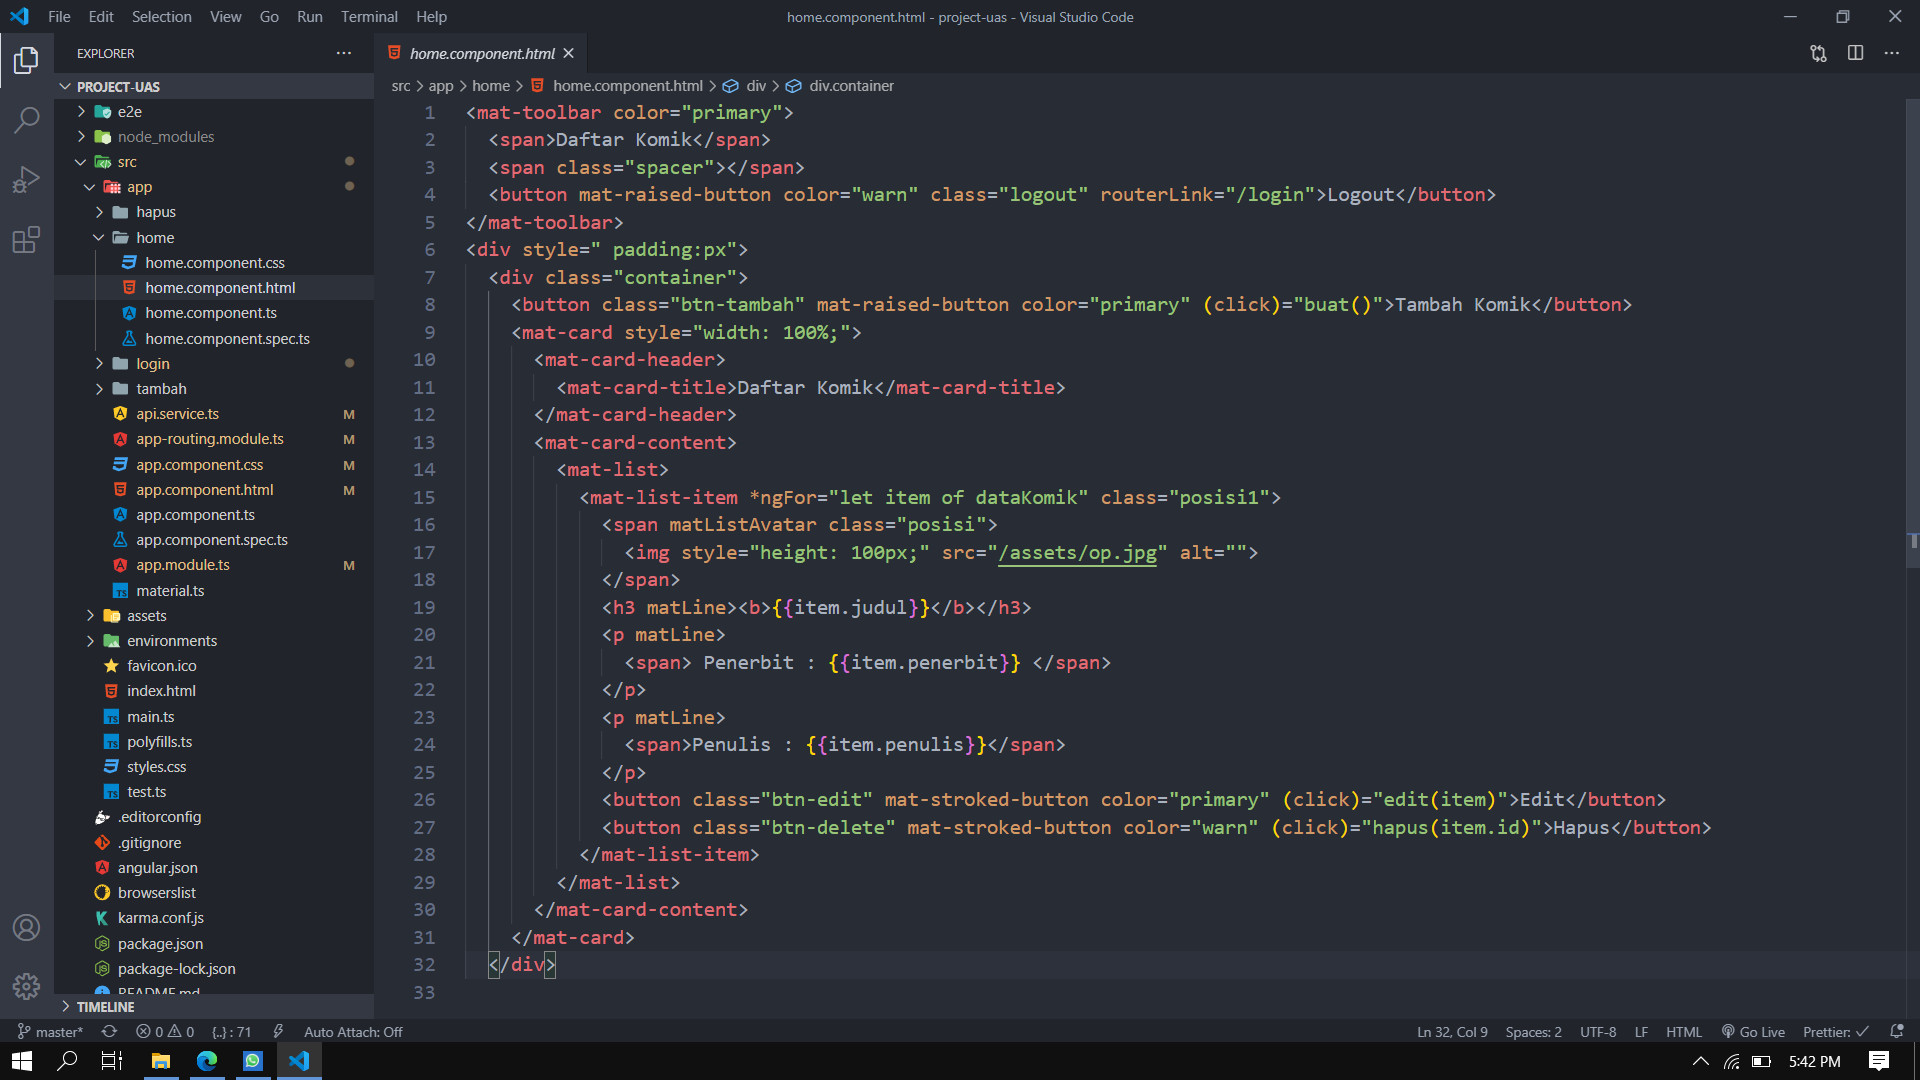Viewport: 1920px width, 1080px height.
Task: Click the Open Changes compare icon
Action: (x=1818, y=53)
